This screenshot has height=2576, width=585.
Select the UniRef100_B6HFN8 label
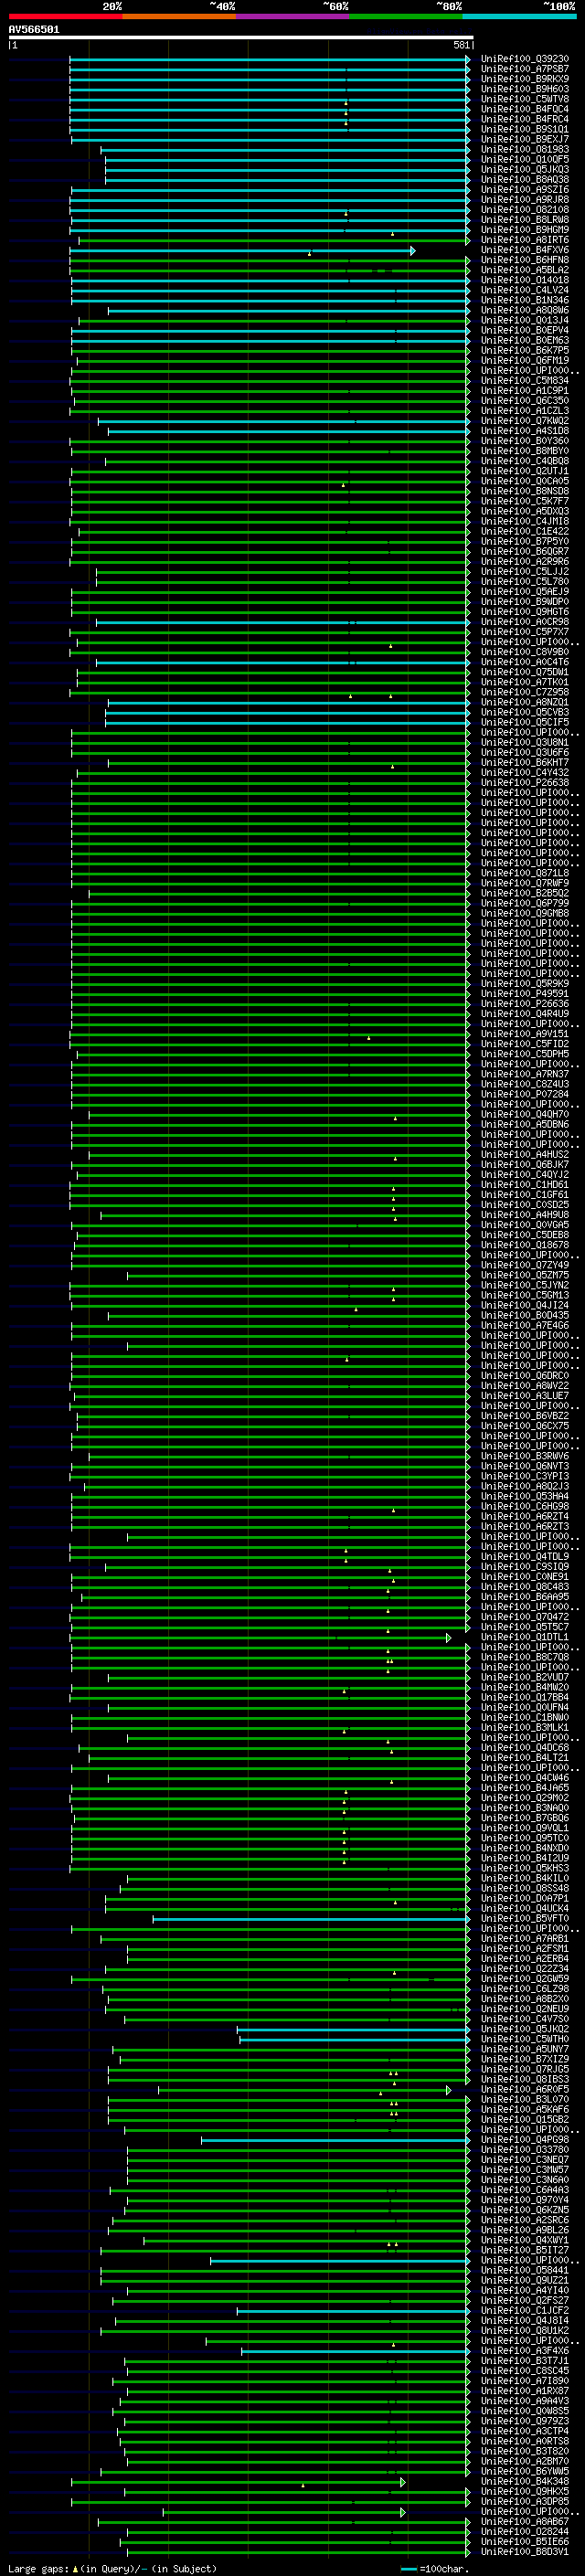tap(525, 260)
